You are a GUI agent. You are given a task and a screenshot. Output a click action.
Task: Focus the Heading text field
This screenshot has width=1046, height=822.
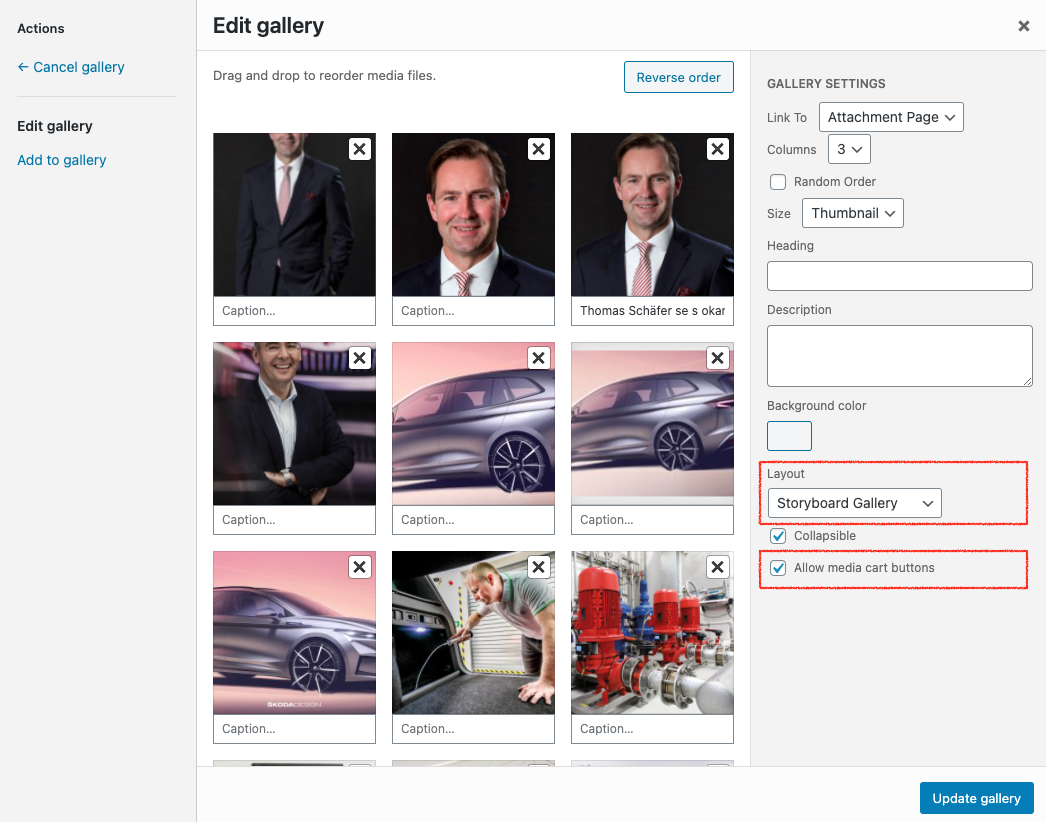tap(899, 276)
